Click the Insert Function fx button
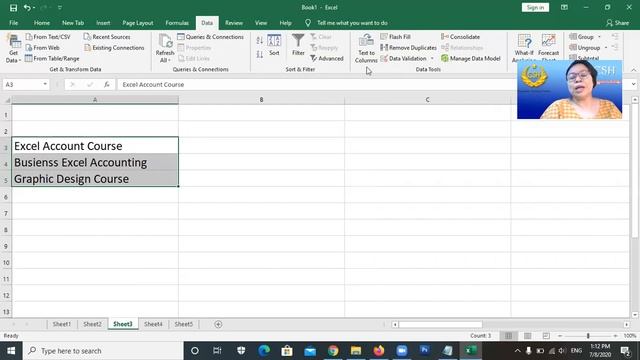Image resolution: width=640 pixels, height=360 pixels. tap(107, 84)
